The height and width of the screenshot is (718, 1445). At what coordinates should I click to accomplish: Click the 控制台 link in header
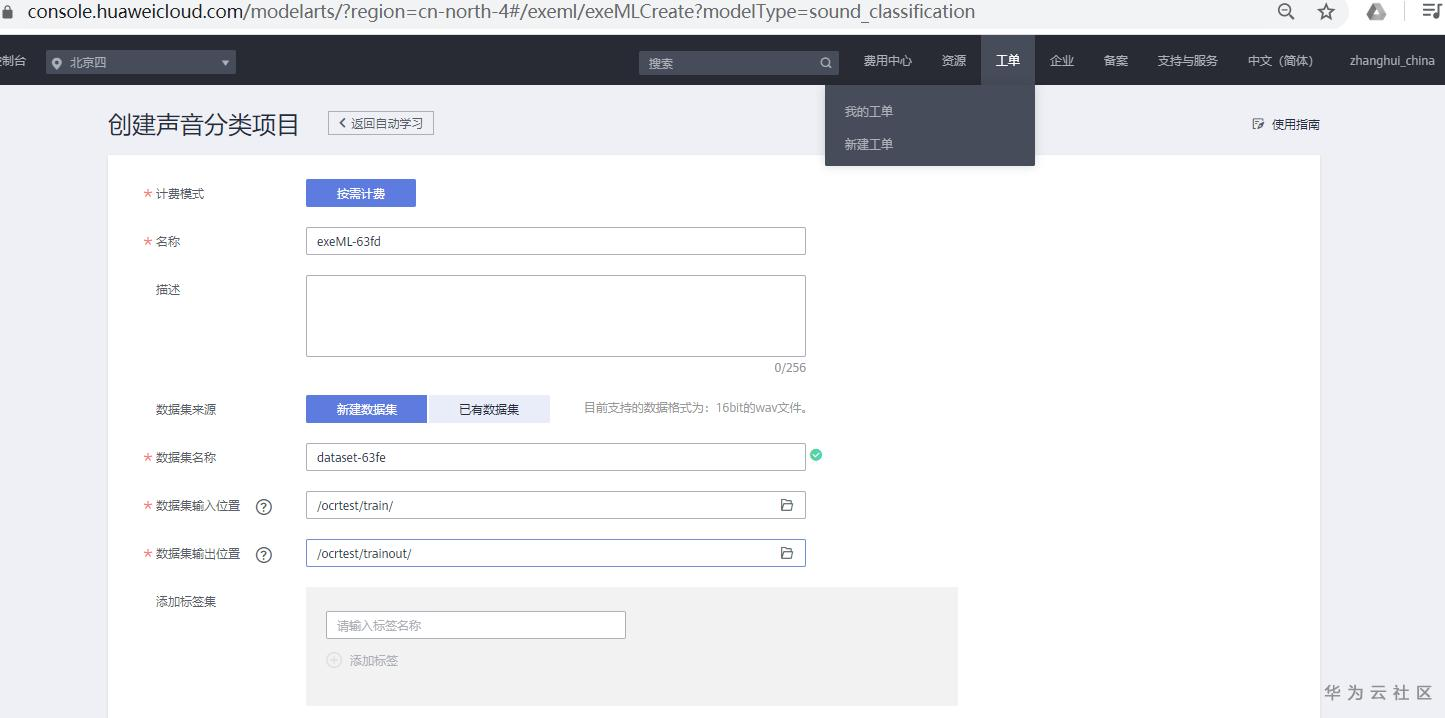(x=13, y=61)
